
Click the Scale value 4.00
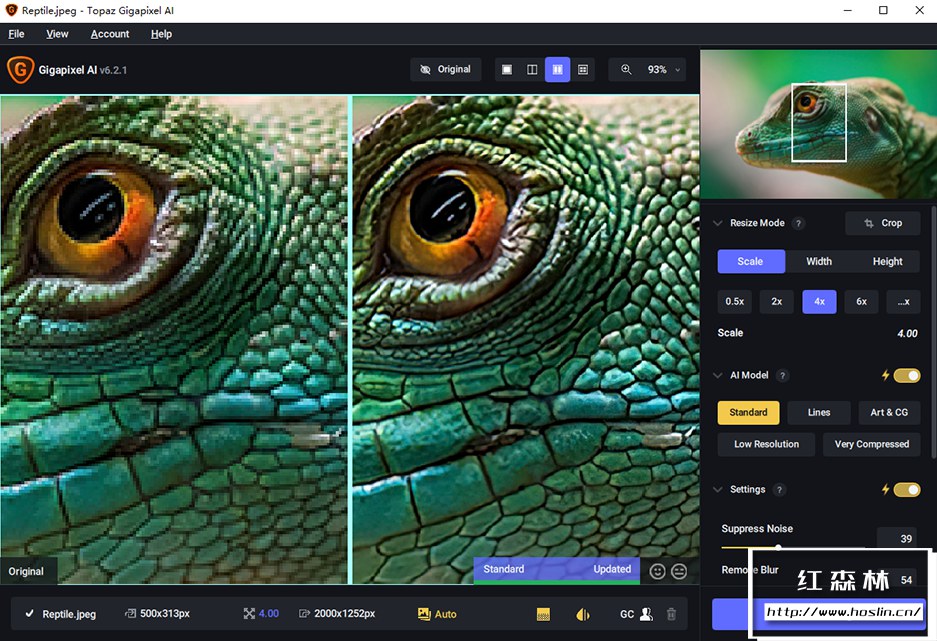907,333
